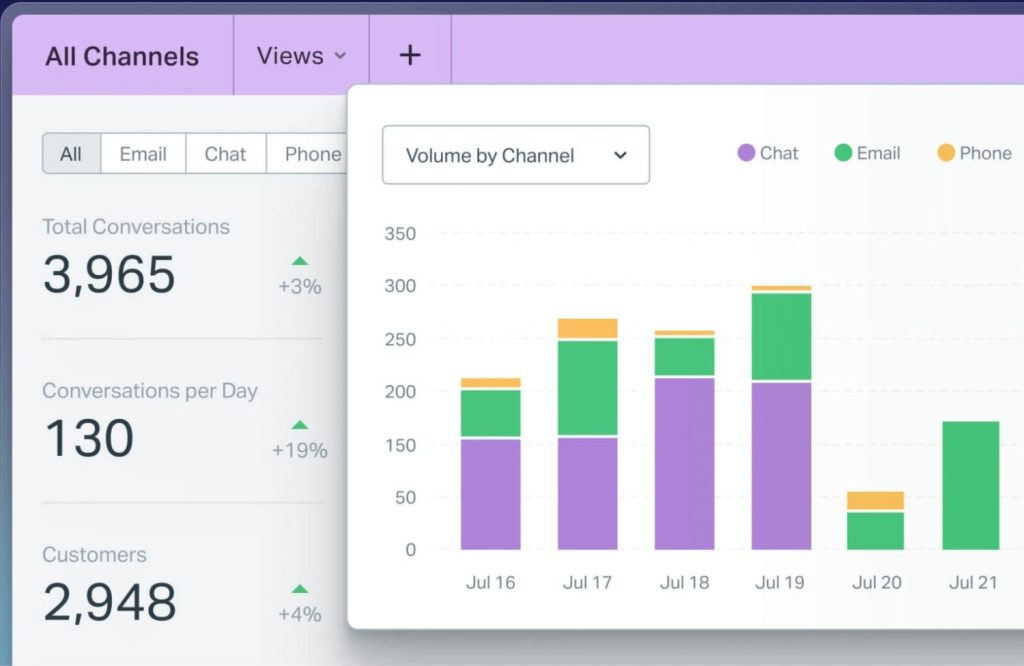This screenshot has height=666, width=1024.
Task: Open the Volume by Channel dropdown
Action: 515,155
